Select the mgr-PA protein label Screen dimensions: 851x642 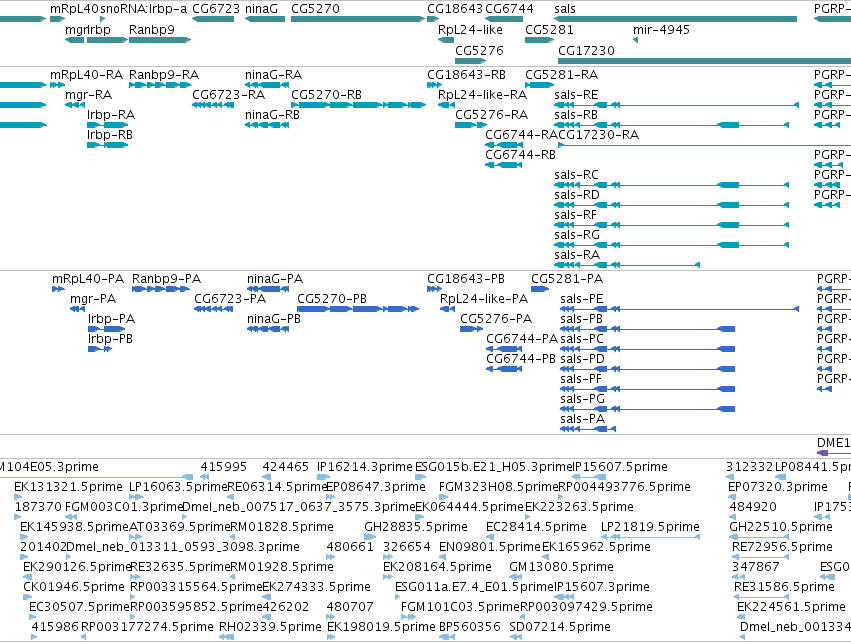pos(93,299)
